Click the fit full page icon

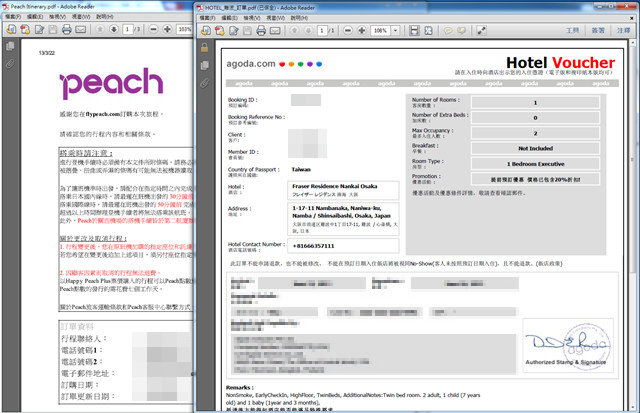pyautogui.click(x=428, y=31)
